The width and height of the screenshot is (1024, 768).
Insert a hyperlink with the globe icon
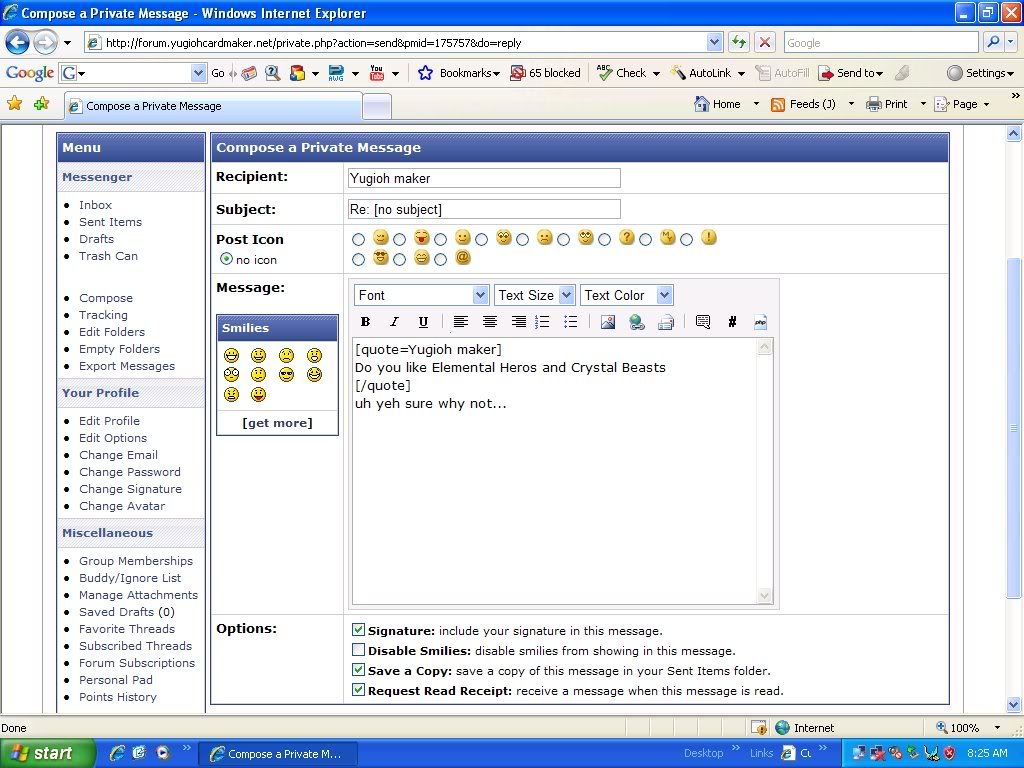tap(636, 322)
